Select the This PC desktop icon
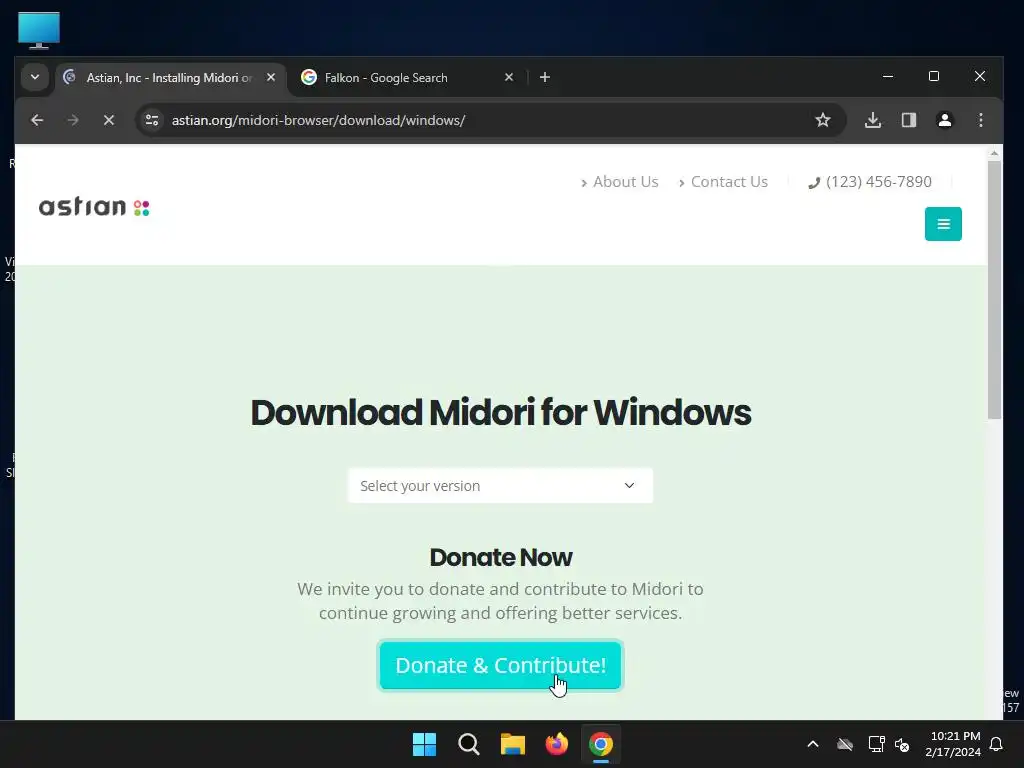The width and height of the screenshot is (1024, 768). click(x=39, y=30)
